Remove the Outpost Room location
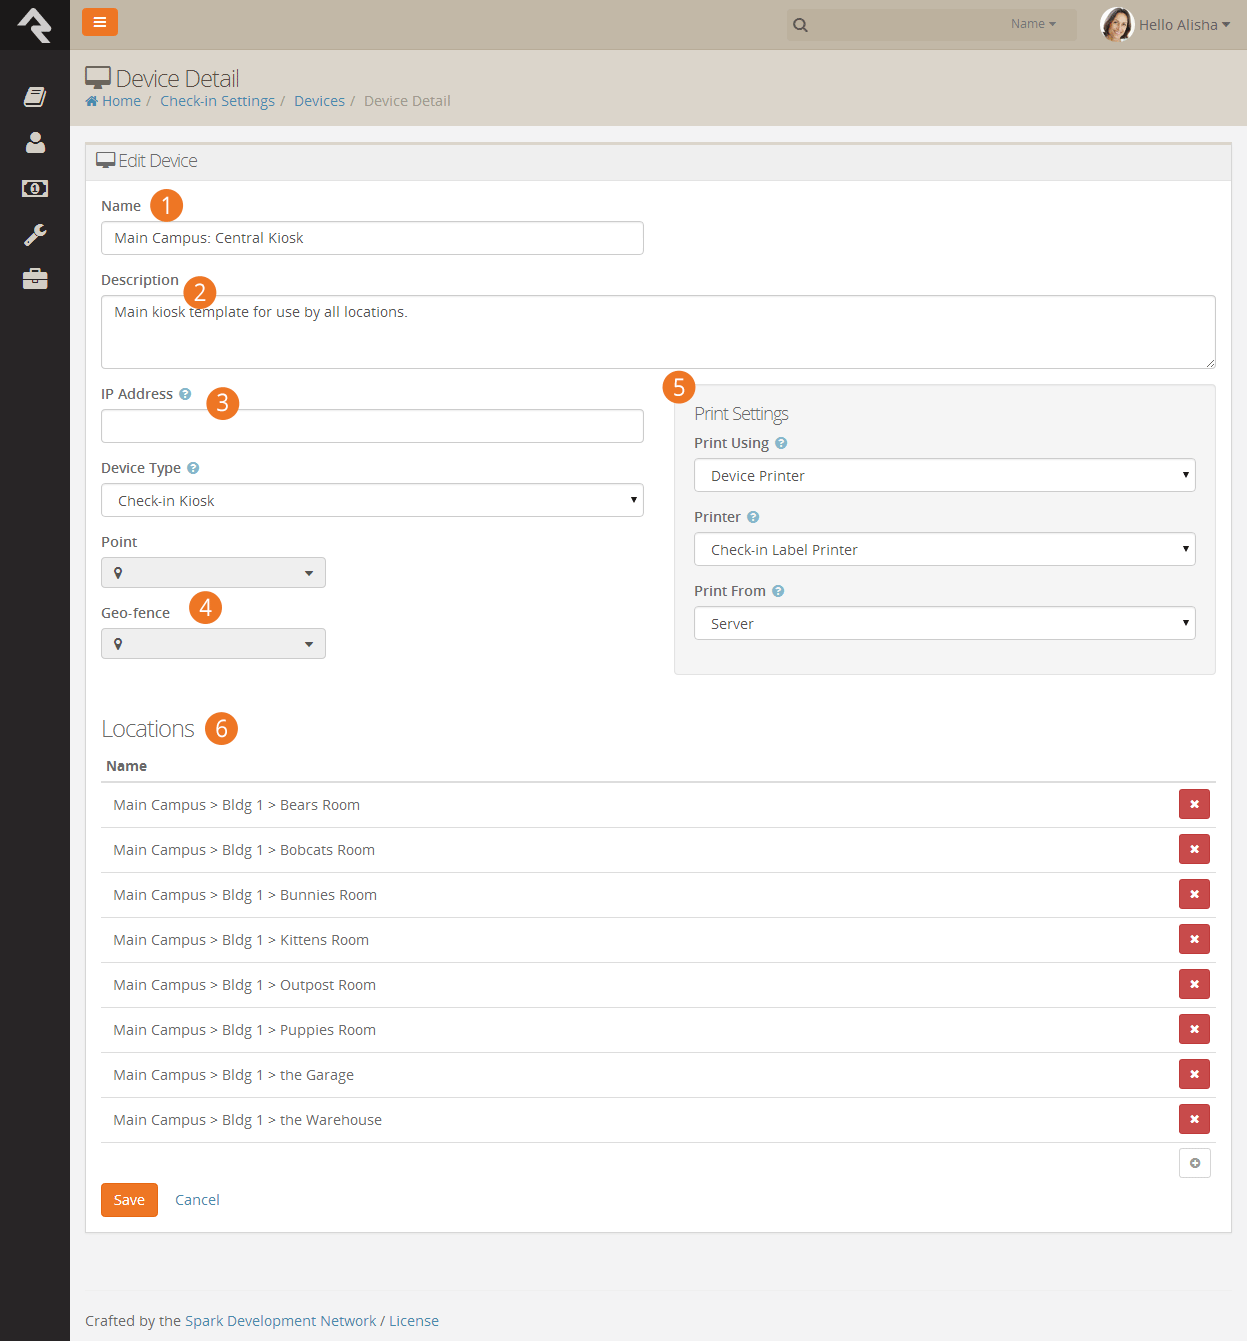 (x=1194, y=984)
